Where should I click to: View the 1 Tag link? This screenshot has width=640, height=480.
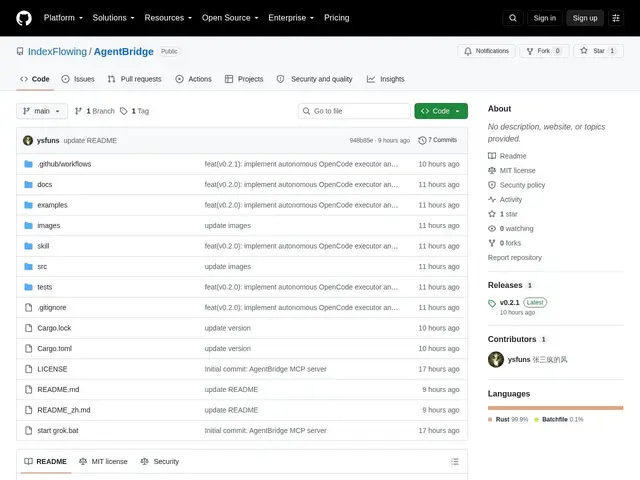pyautogui.click(x=135, y=111)
